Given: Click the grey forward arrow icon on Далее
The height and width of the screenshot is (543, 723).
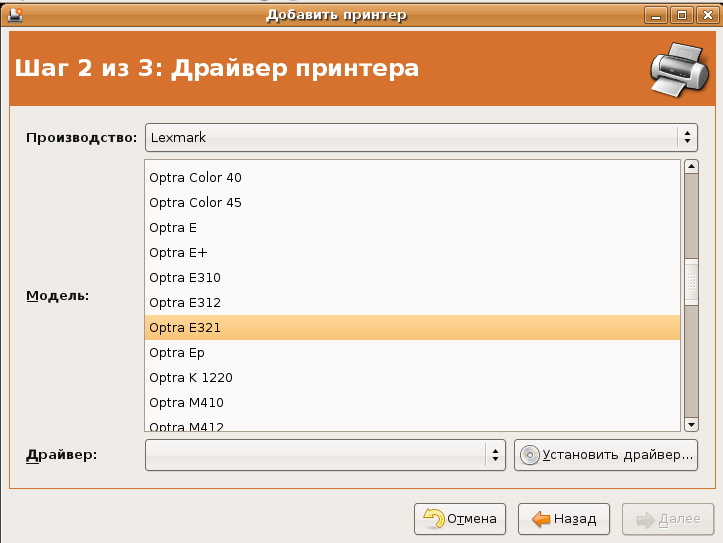Looking at the screenshot, I should (646, 520).
